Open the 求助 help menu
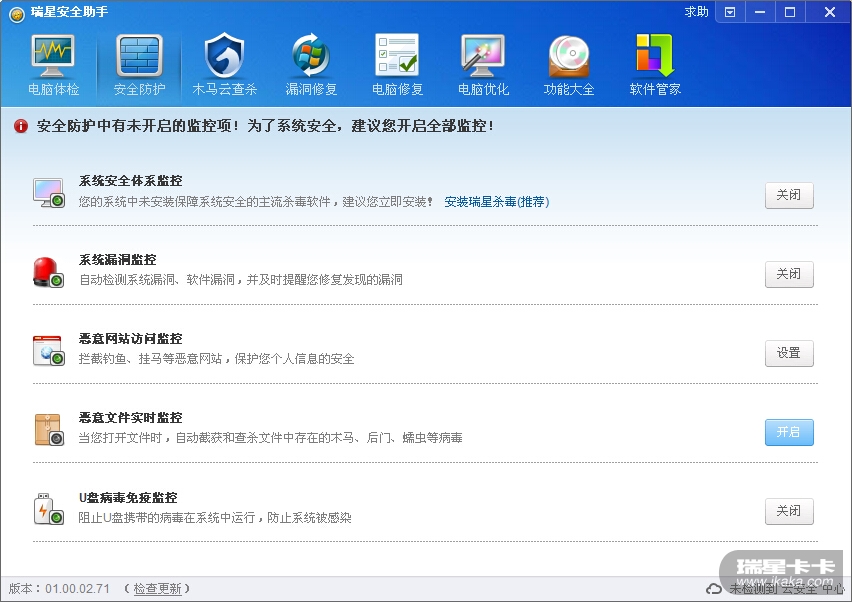This screenshot has height=602, width=852. click(696, 12)
